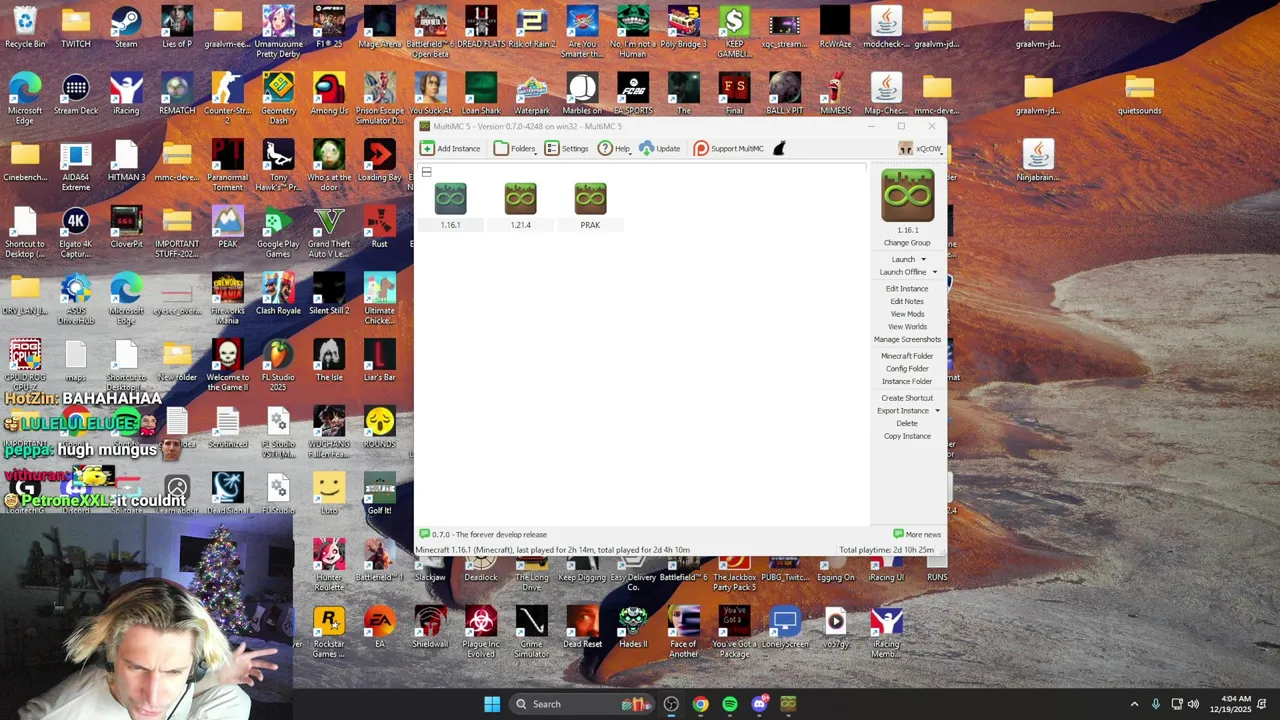The image size is (1280, 720).
Task: Show hidden system tray icons chevron
Action: coord(1134,704)
